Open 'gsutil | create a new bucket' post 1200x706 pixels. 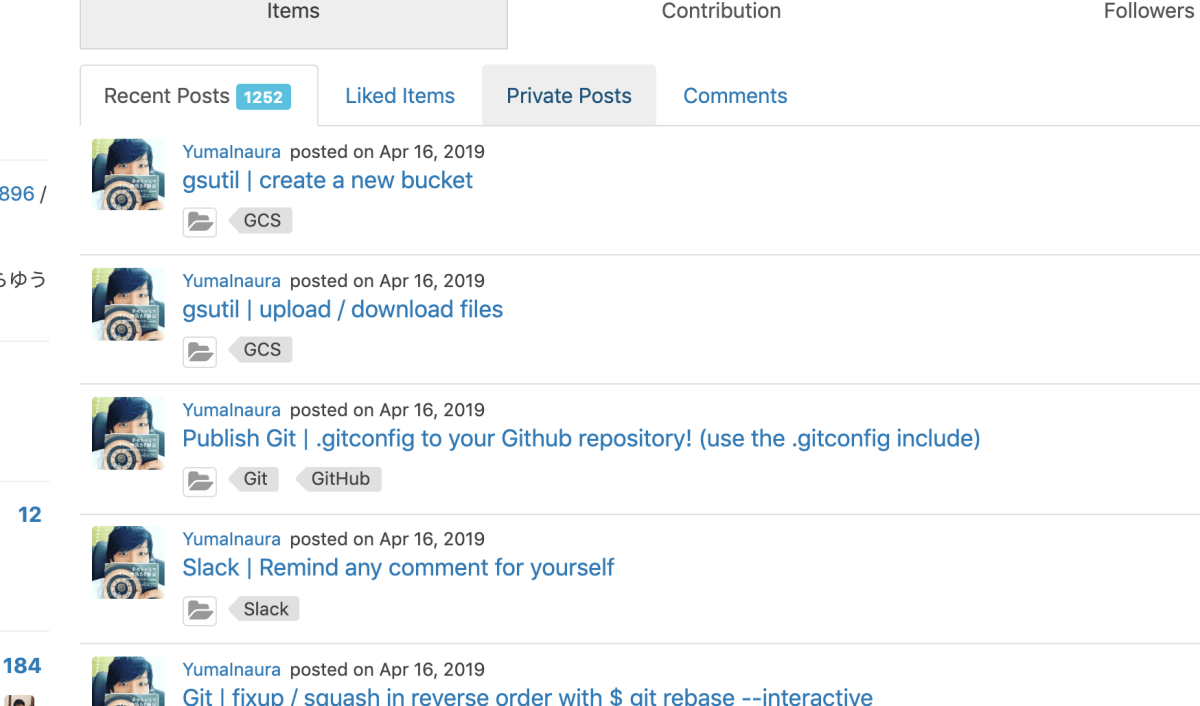(x=328, y=180)
